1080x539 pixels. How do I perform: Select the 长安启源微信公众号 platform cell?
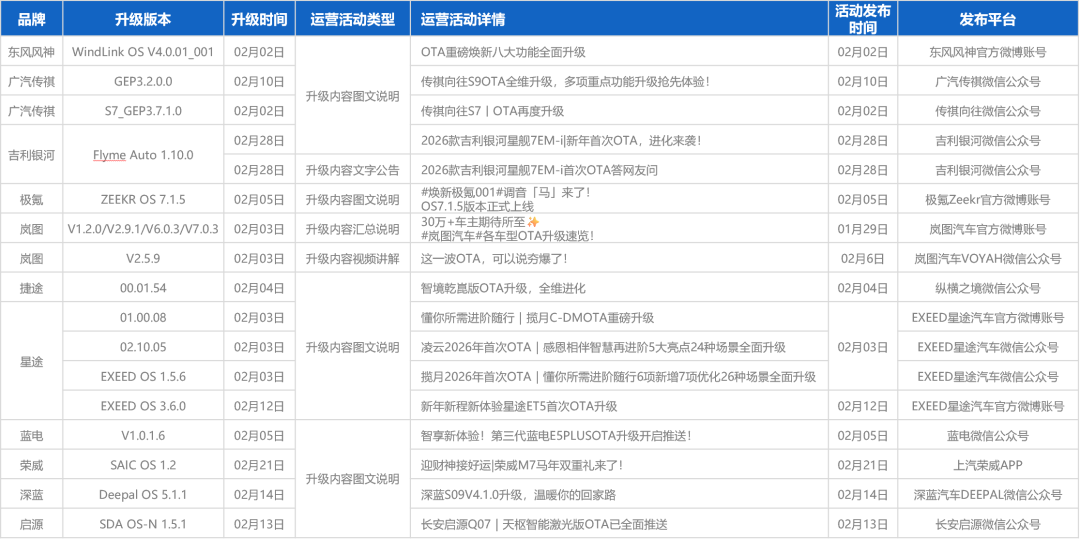tap(988, 524)
